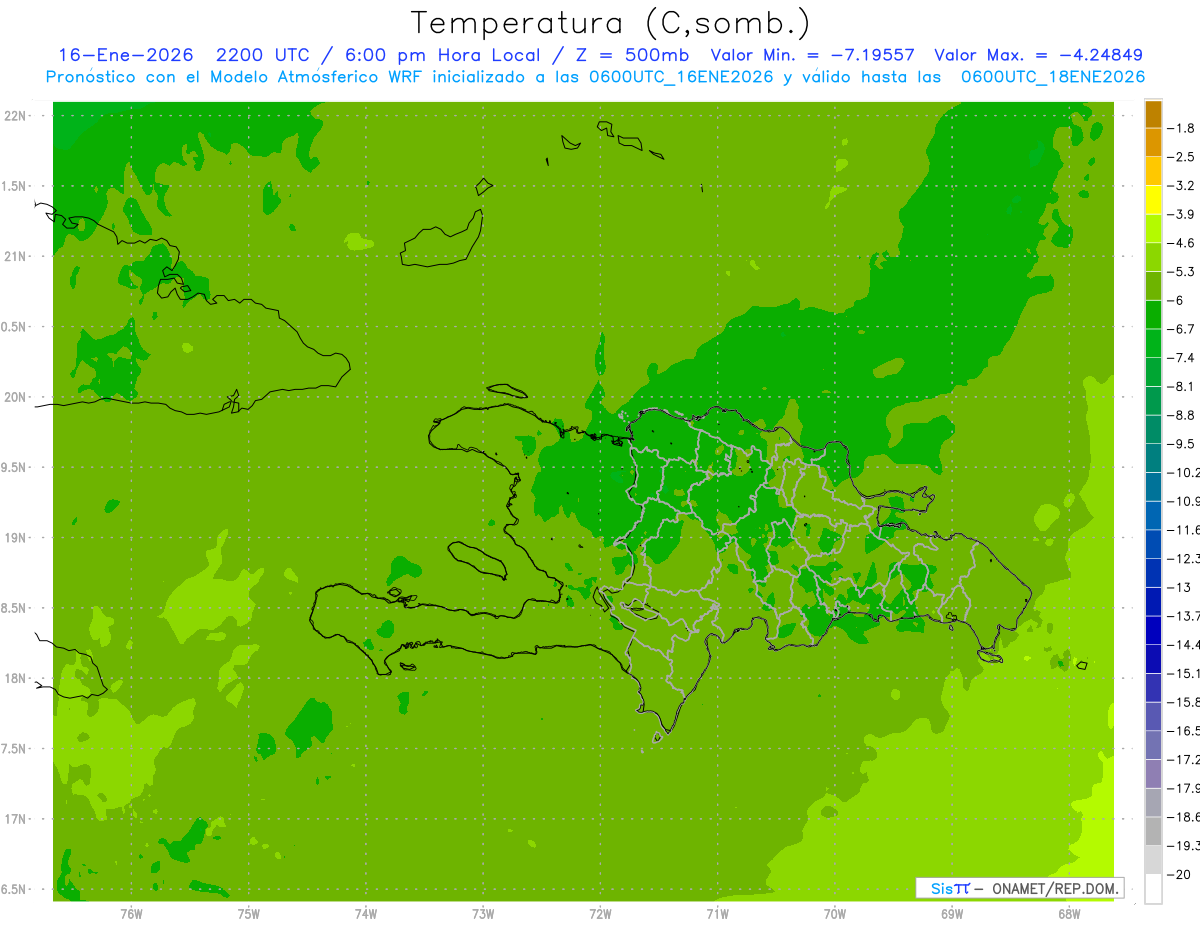Click the "72W" longitude axis label

(x=600, y=914)
